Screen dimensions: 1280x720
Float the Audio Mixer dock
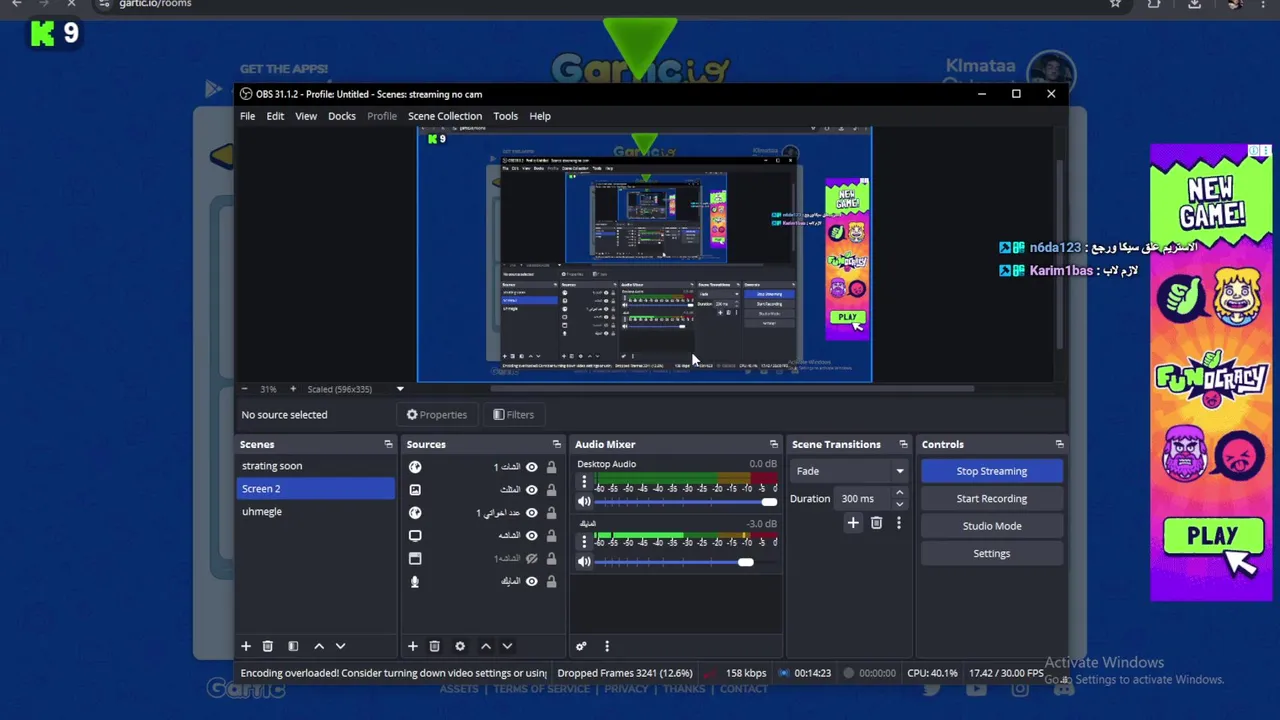point(773,444)
